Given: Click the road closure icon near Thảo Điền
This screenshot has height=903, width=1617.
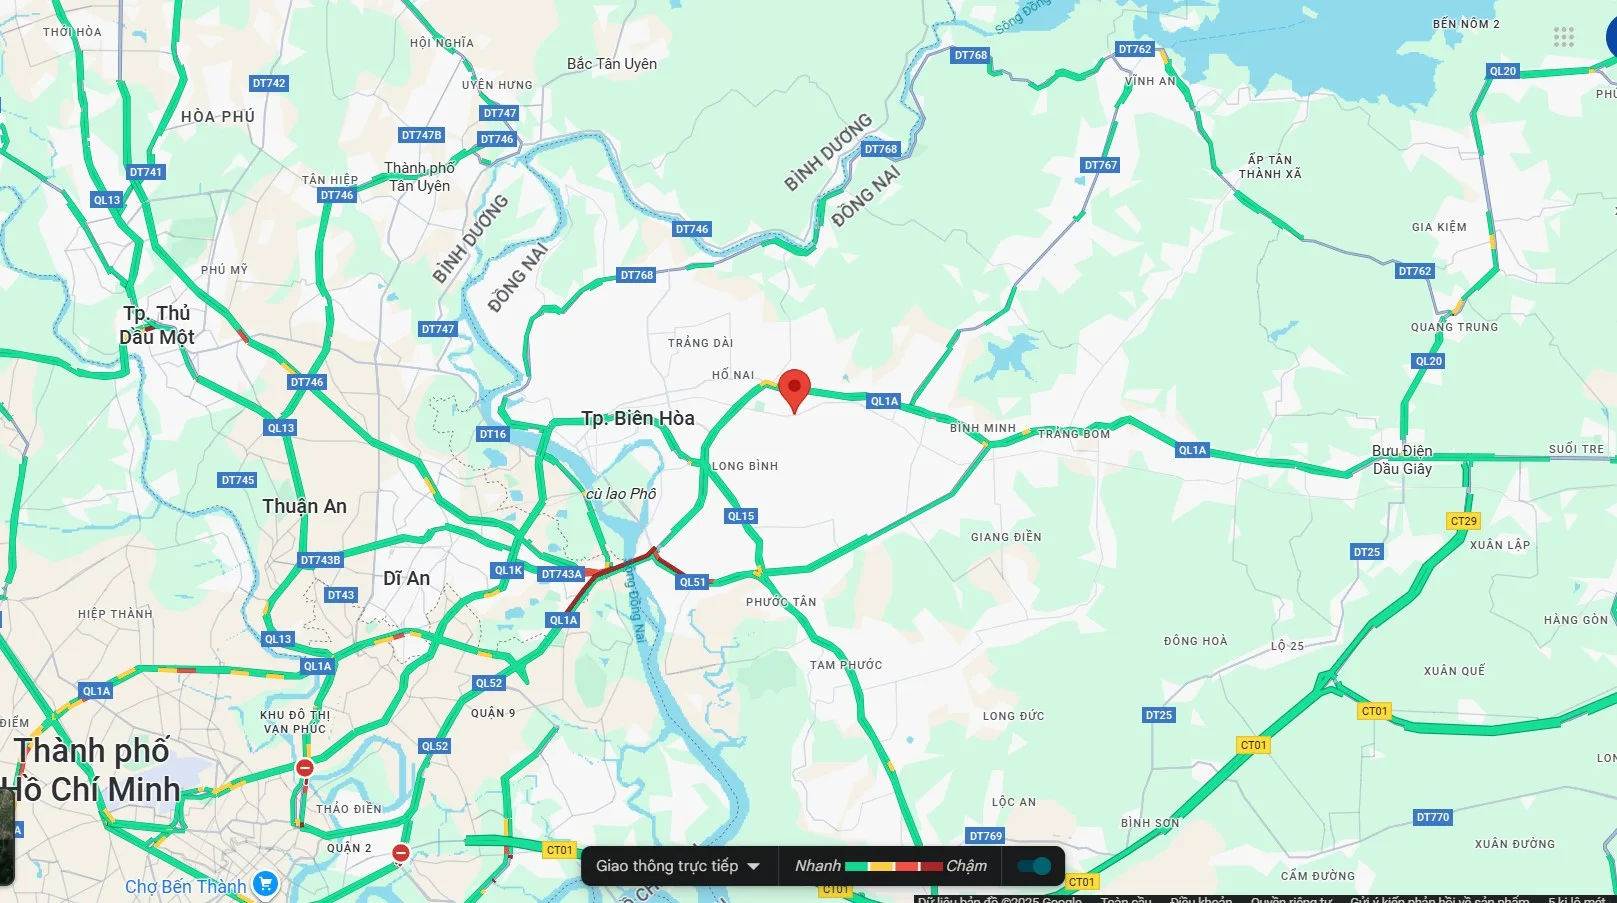Looking at the screenshot, I should coord(305,768).
